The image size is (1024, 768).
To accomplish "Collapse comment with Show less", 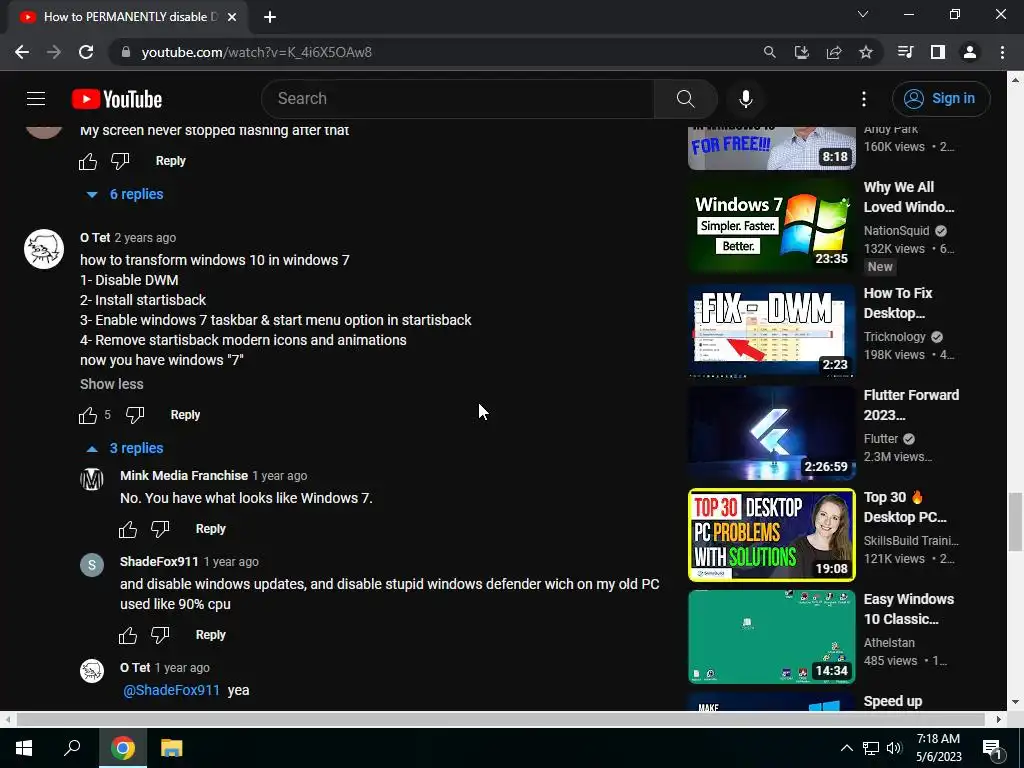I will click(112, 385).
